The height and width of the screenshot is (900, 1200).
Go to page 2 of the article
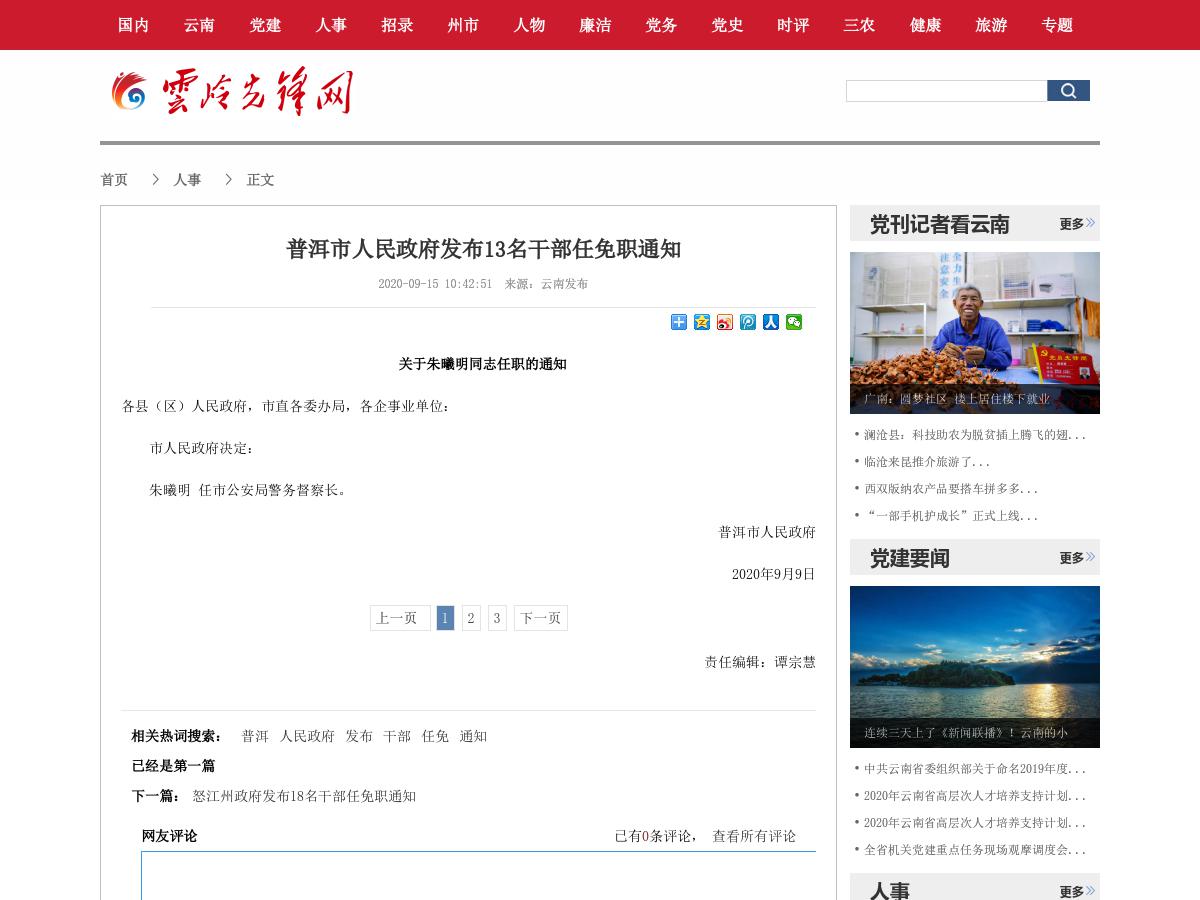pos(471,618)
